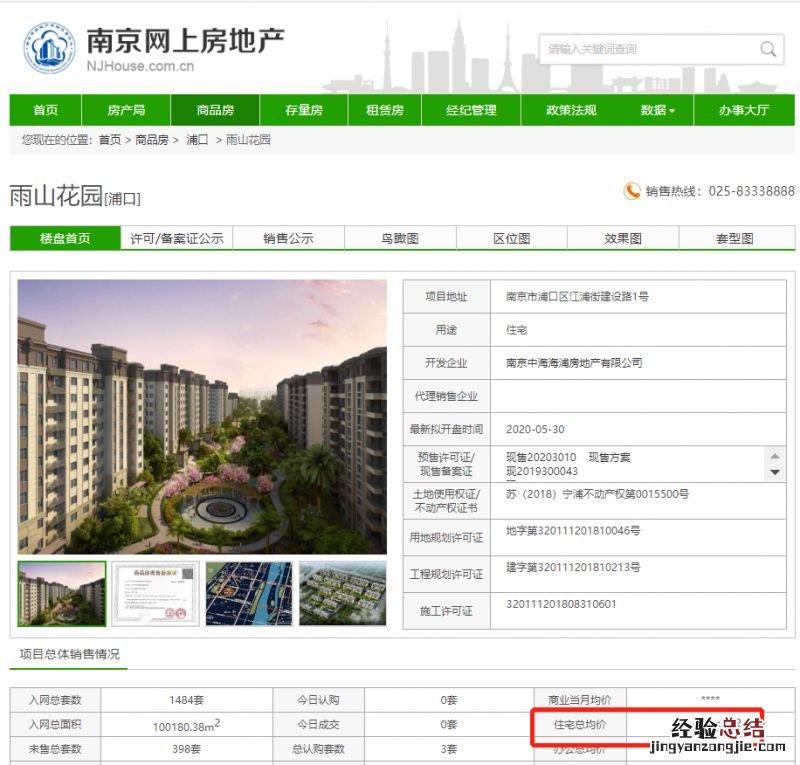Screen dimensions: 800x765
Task: Click the permit list scroll-up arrow
Action: click(775, 456)
